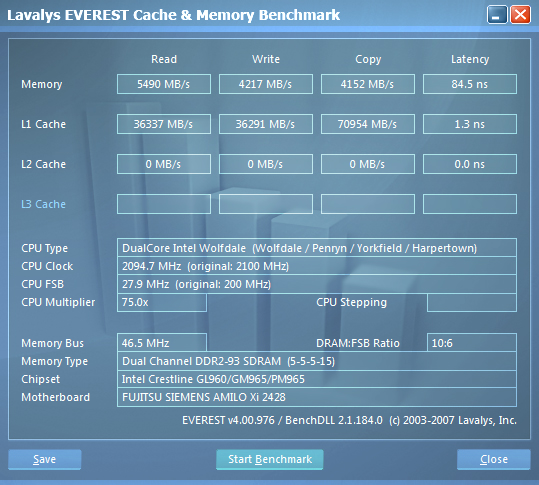Click the CPU Stepping label
The image size is (539, 485).
tap(351, 302)
